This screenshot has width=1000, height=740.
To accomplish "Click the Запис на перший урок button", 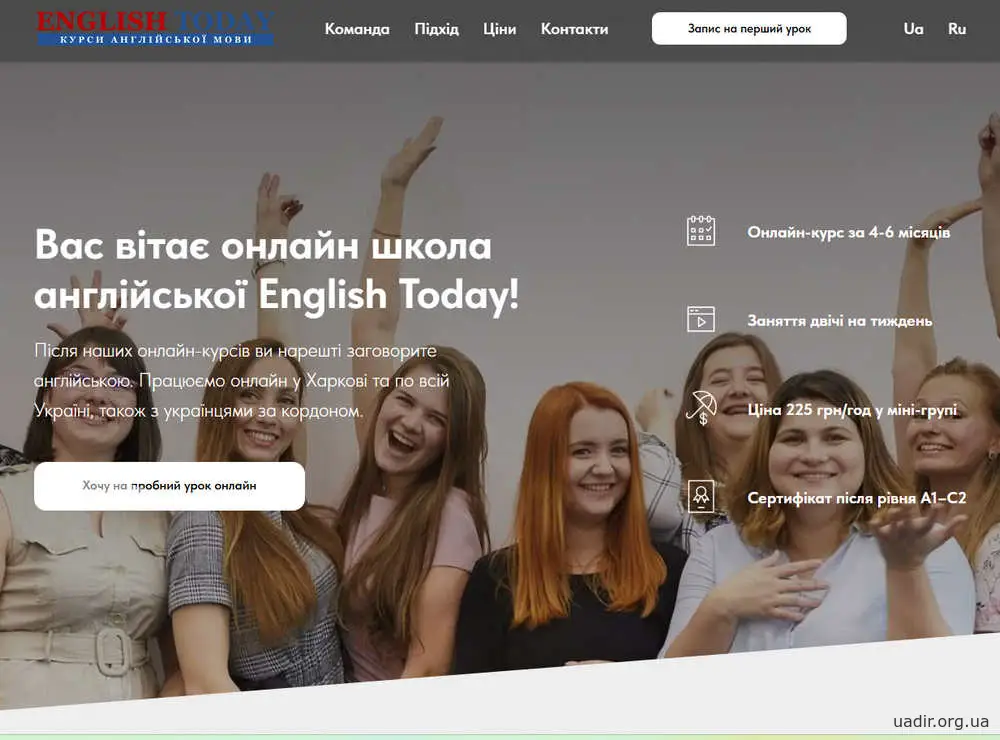I will 748,29.
